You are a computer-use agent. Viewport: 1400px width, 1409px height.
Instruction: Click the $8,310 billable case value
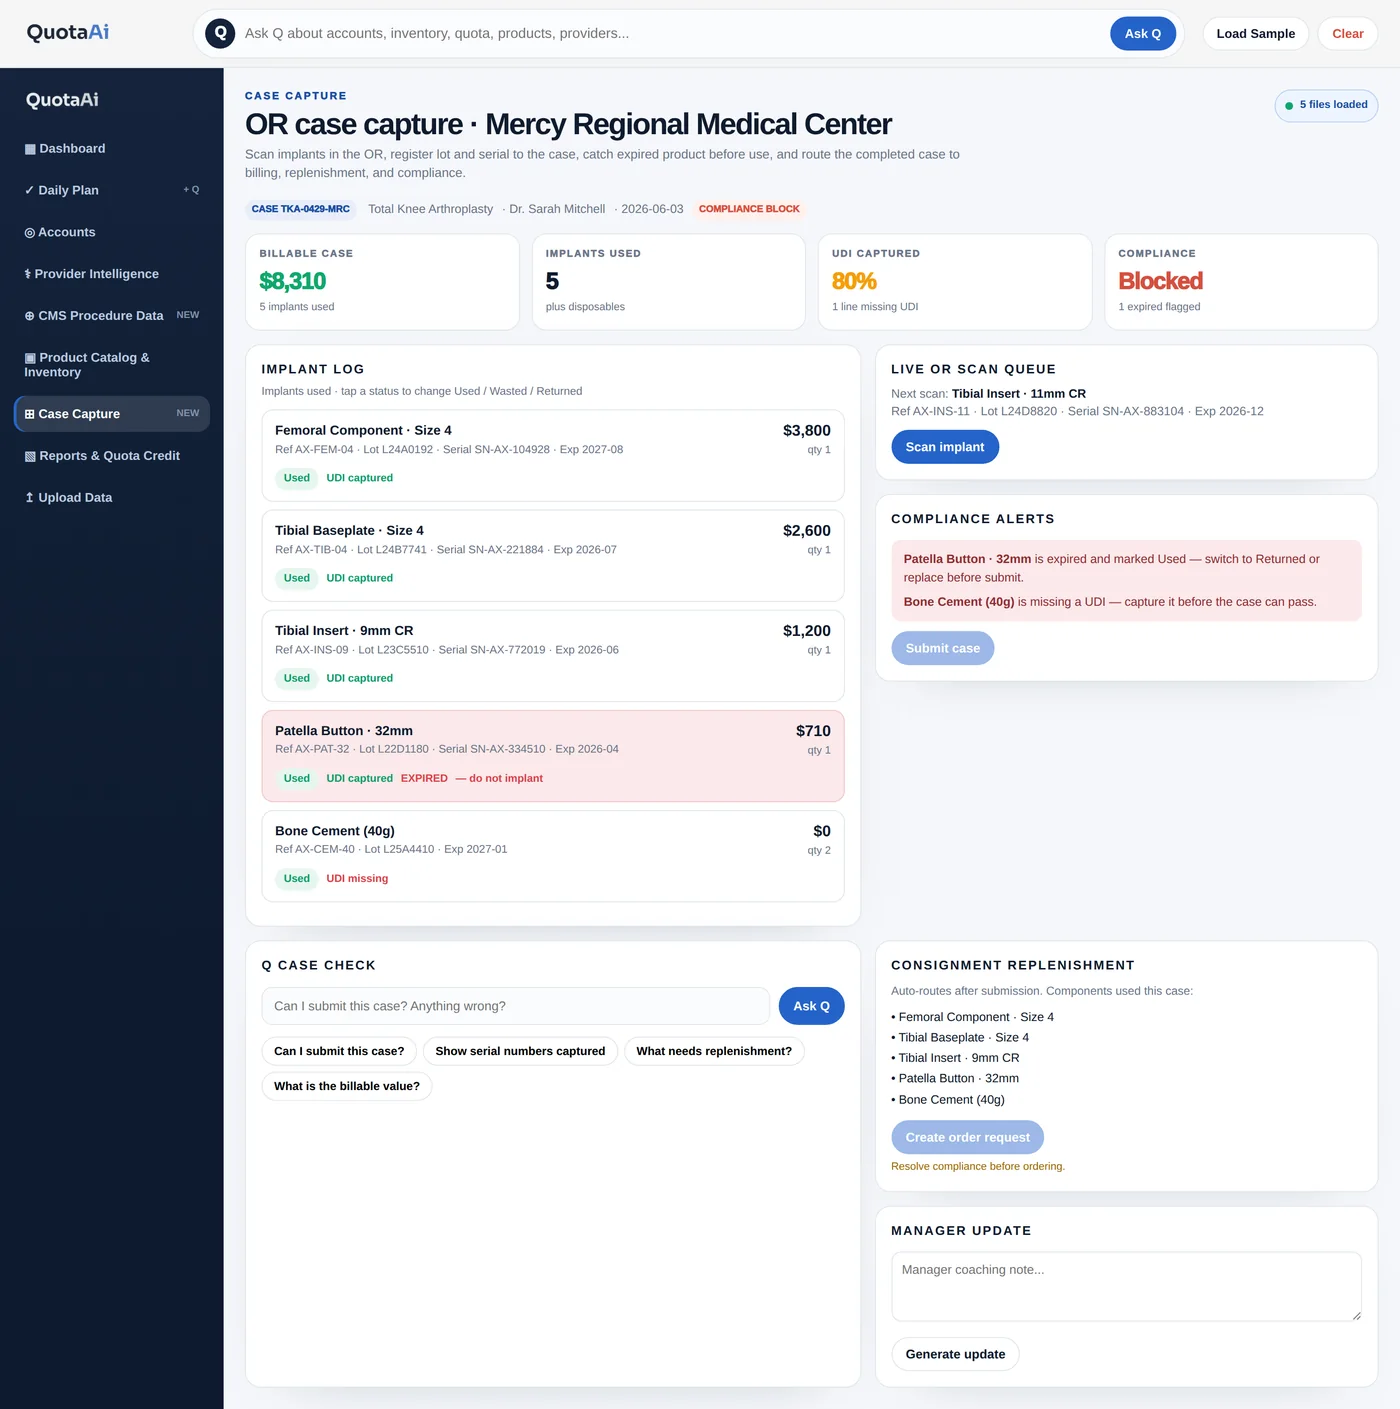tap(292, 281)
